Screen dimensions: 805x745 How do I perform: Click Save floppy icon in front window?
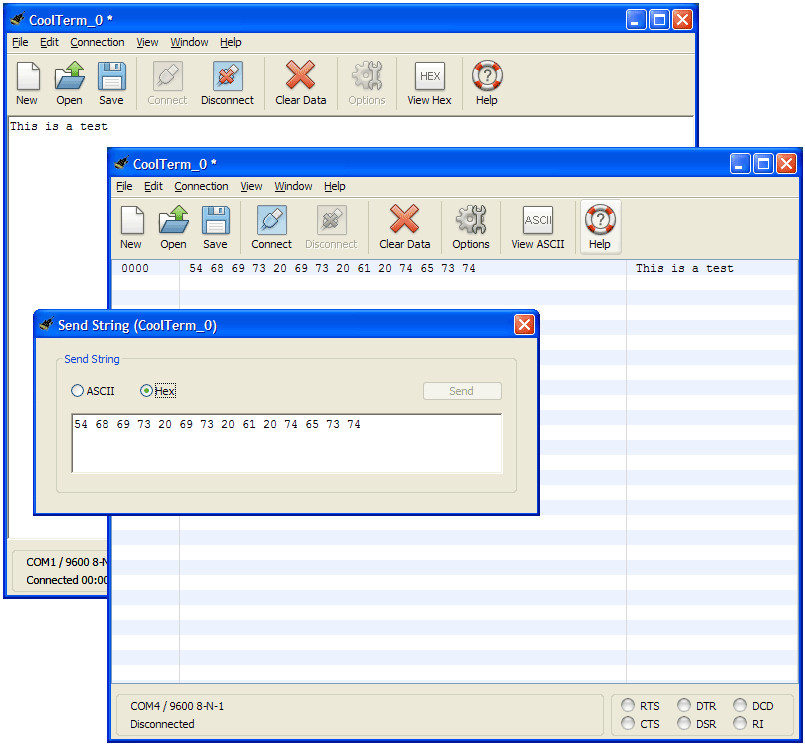click(216, 220)
